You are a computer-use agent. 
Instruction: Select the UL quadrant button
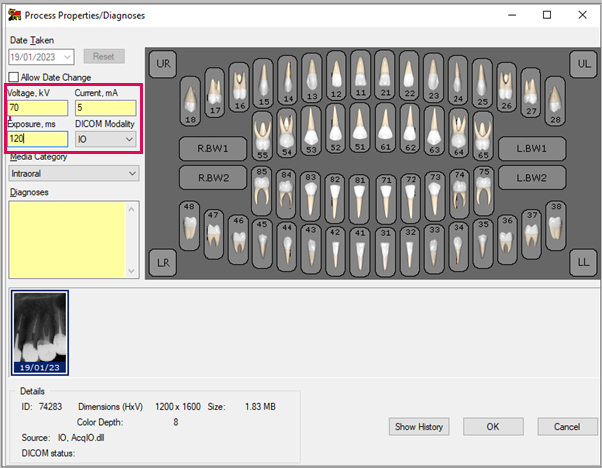584,64
